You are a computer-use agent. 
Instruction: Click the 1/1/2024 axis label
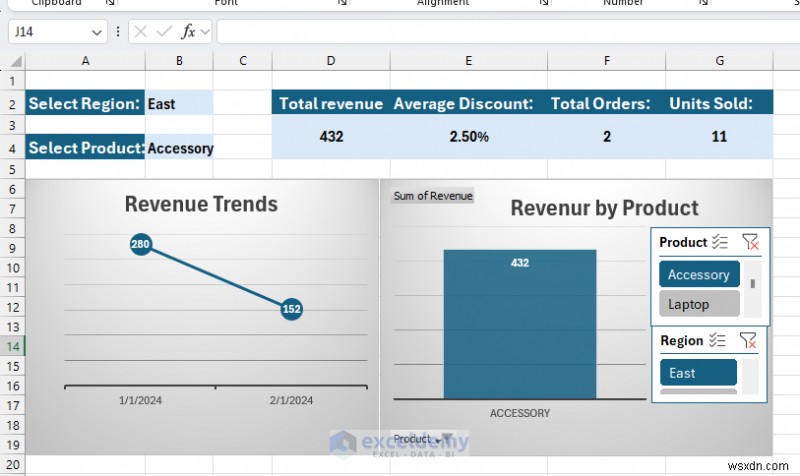click(x=140, y=400)
